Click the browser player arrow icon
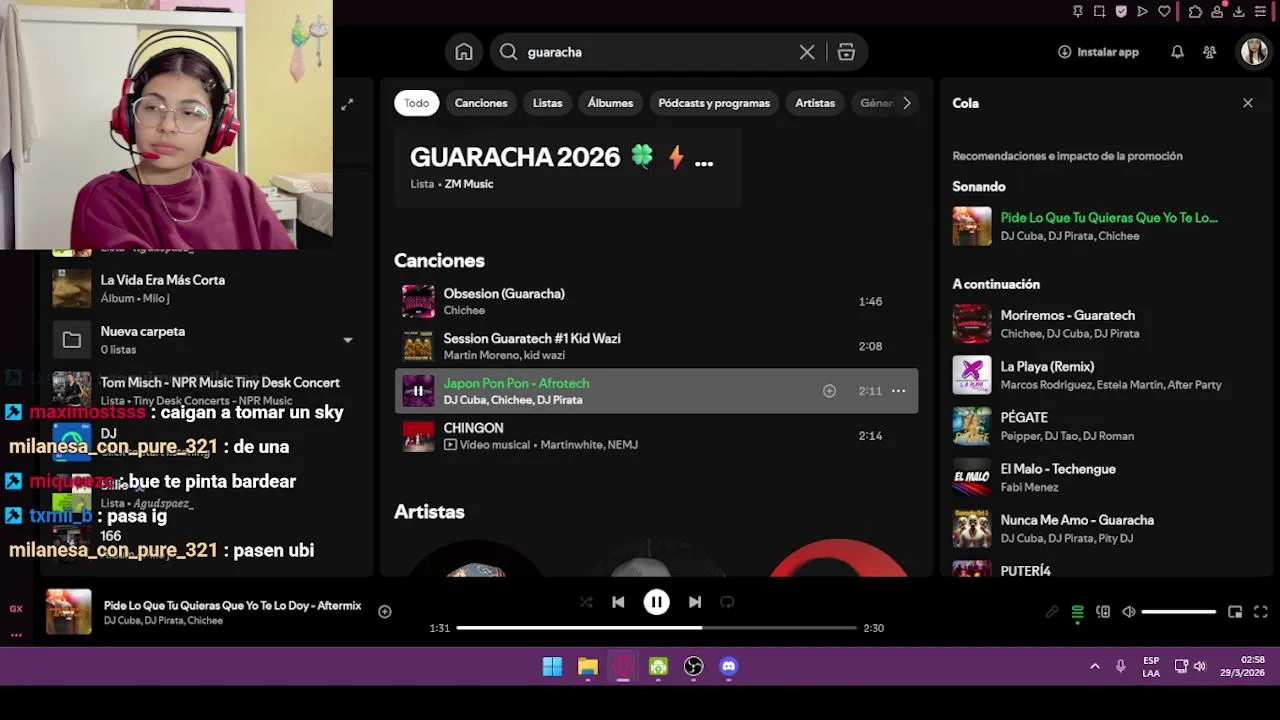 1142,11
